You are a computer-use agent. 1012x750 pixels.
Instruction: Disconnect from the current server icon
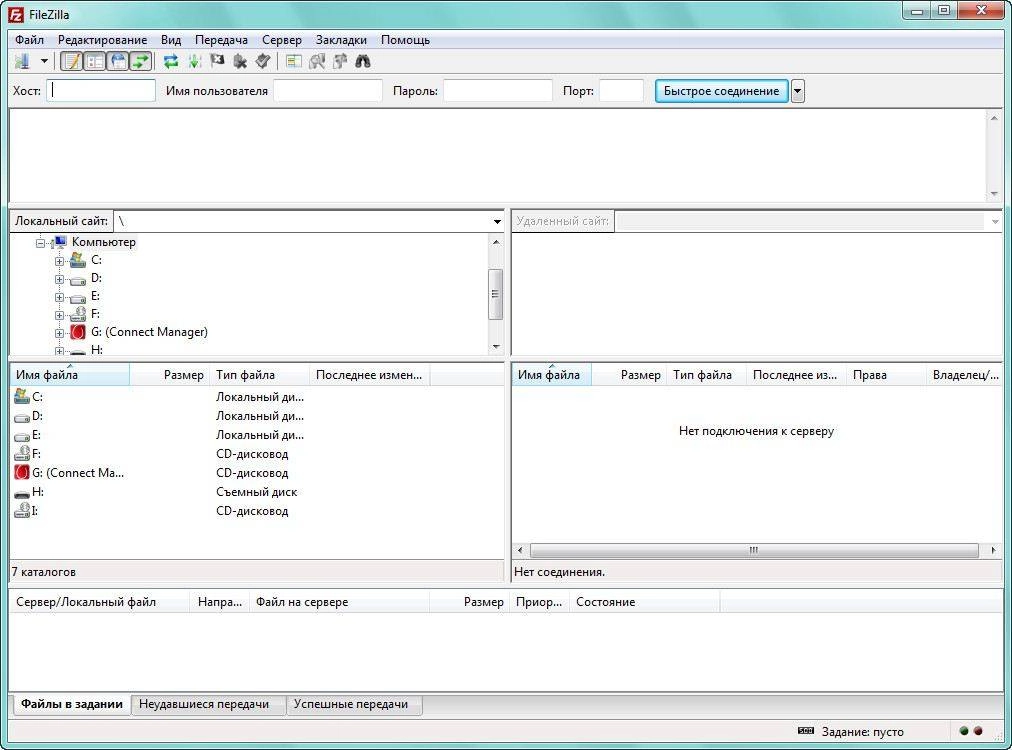[x=240, y=61]
